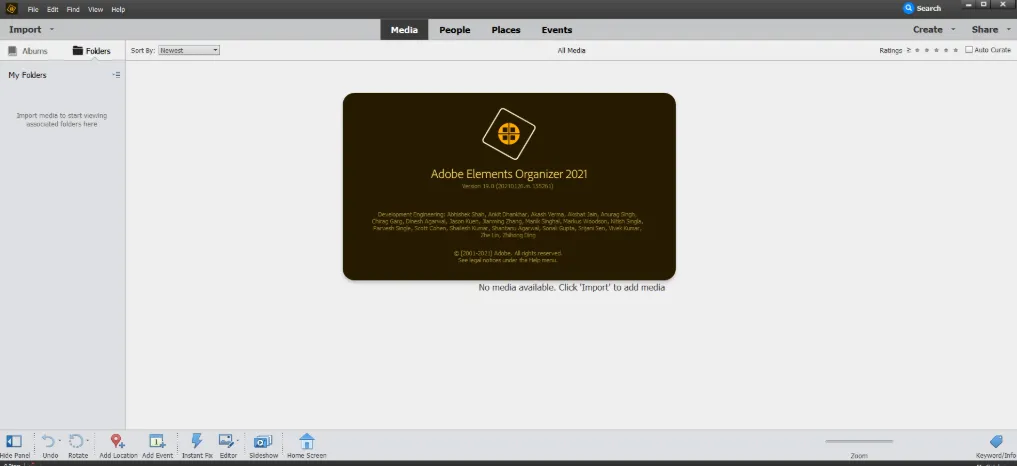Open the photo Editor icon
The image size is (1017, 466).
(226, 441)
